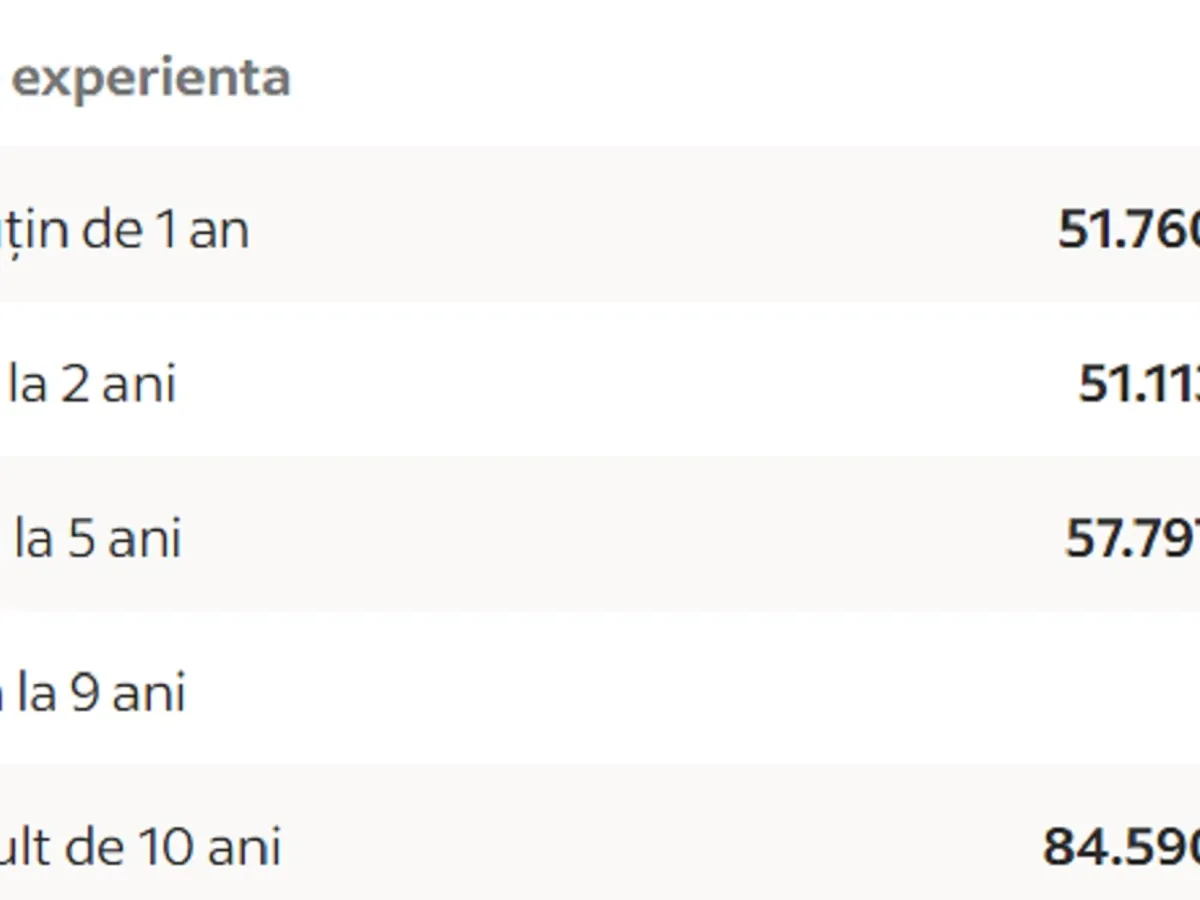The width and height of the screenshot is (1200, 900).
Task: Select the 'țin de 1 an' row label
Action: coord(124,230)
